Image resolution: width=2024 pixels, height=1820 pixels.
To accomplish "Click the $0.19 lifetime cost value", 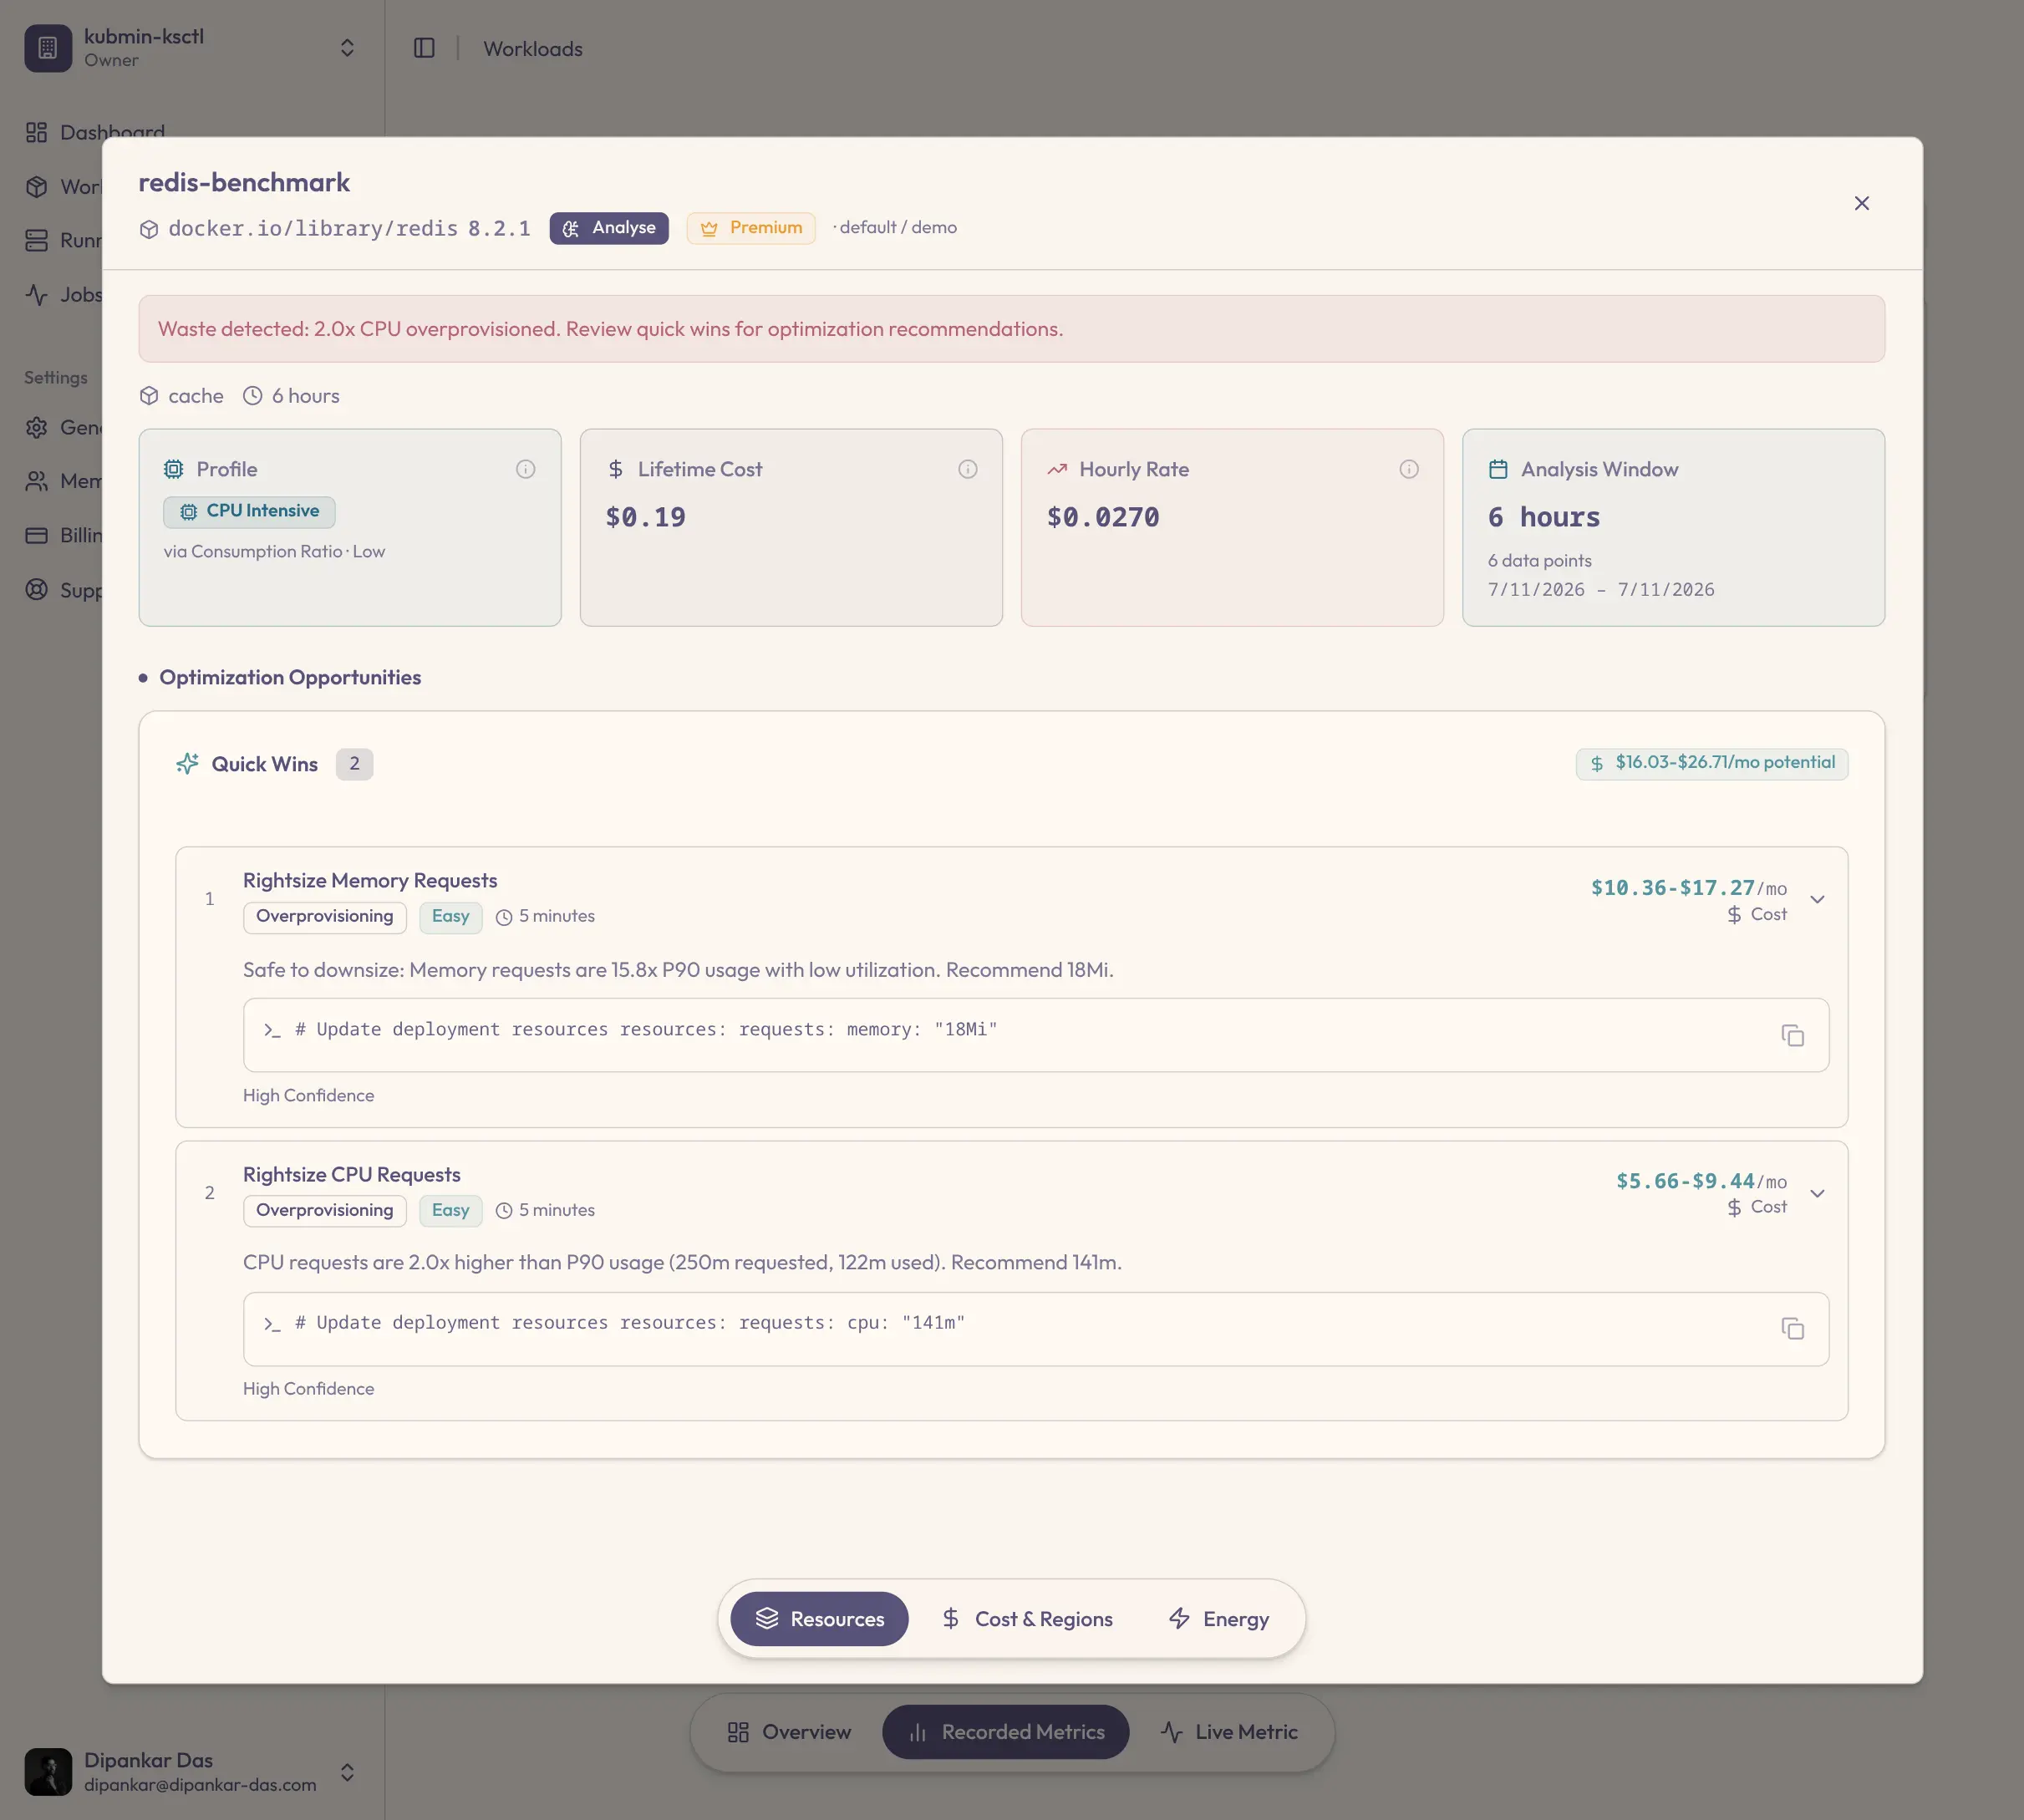I will click(x=645, y=517).
